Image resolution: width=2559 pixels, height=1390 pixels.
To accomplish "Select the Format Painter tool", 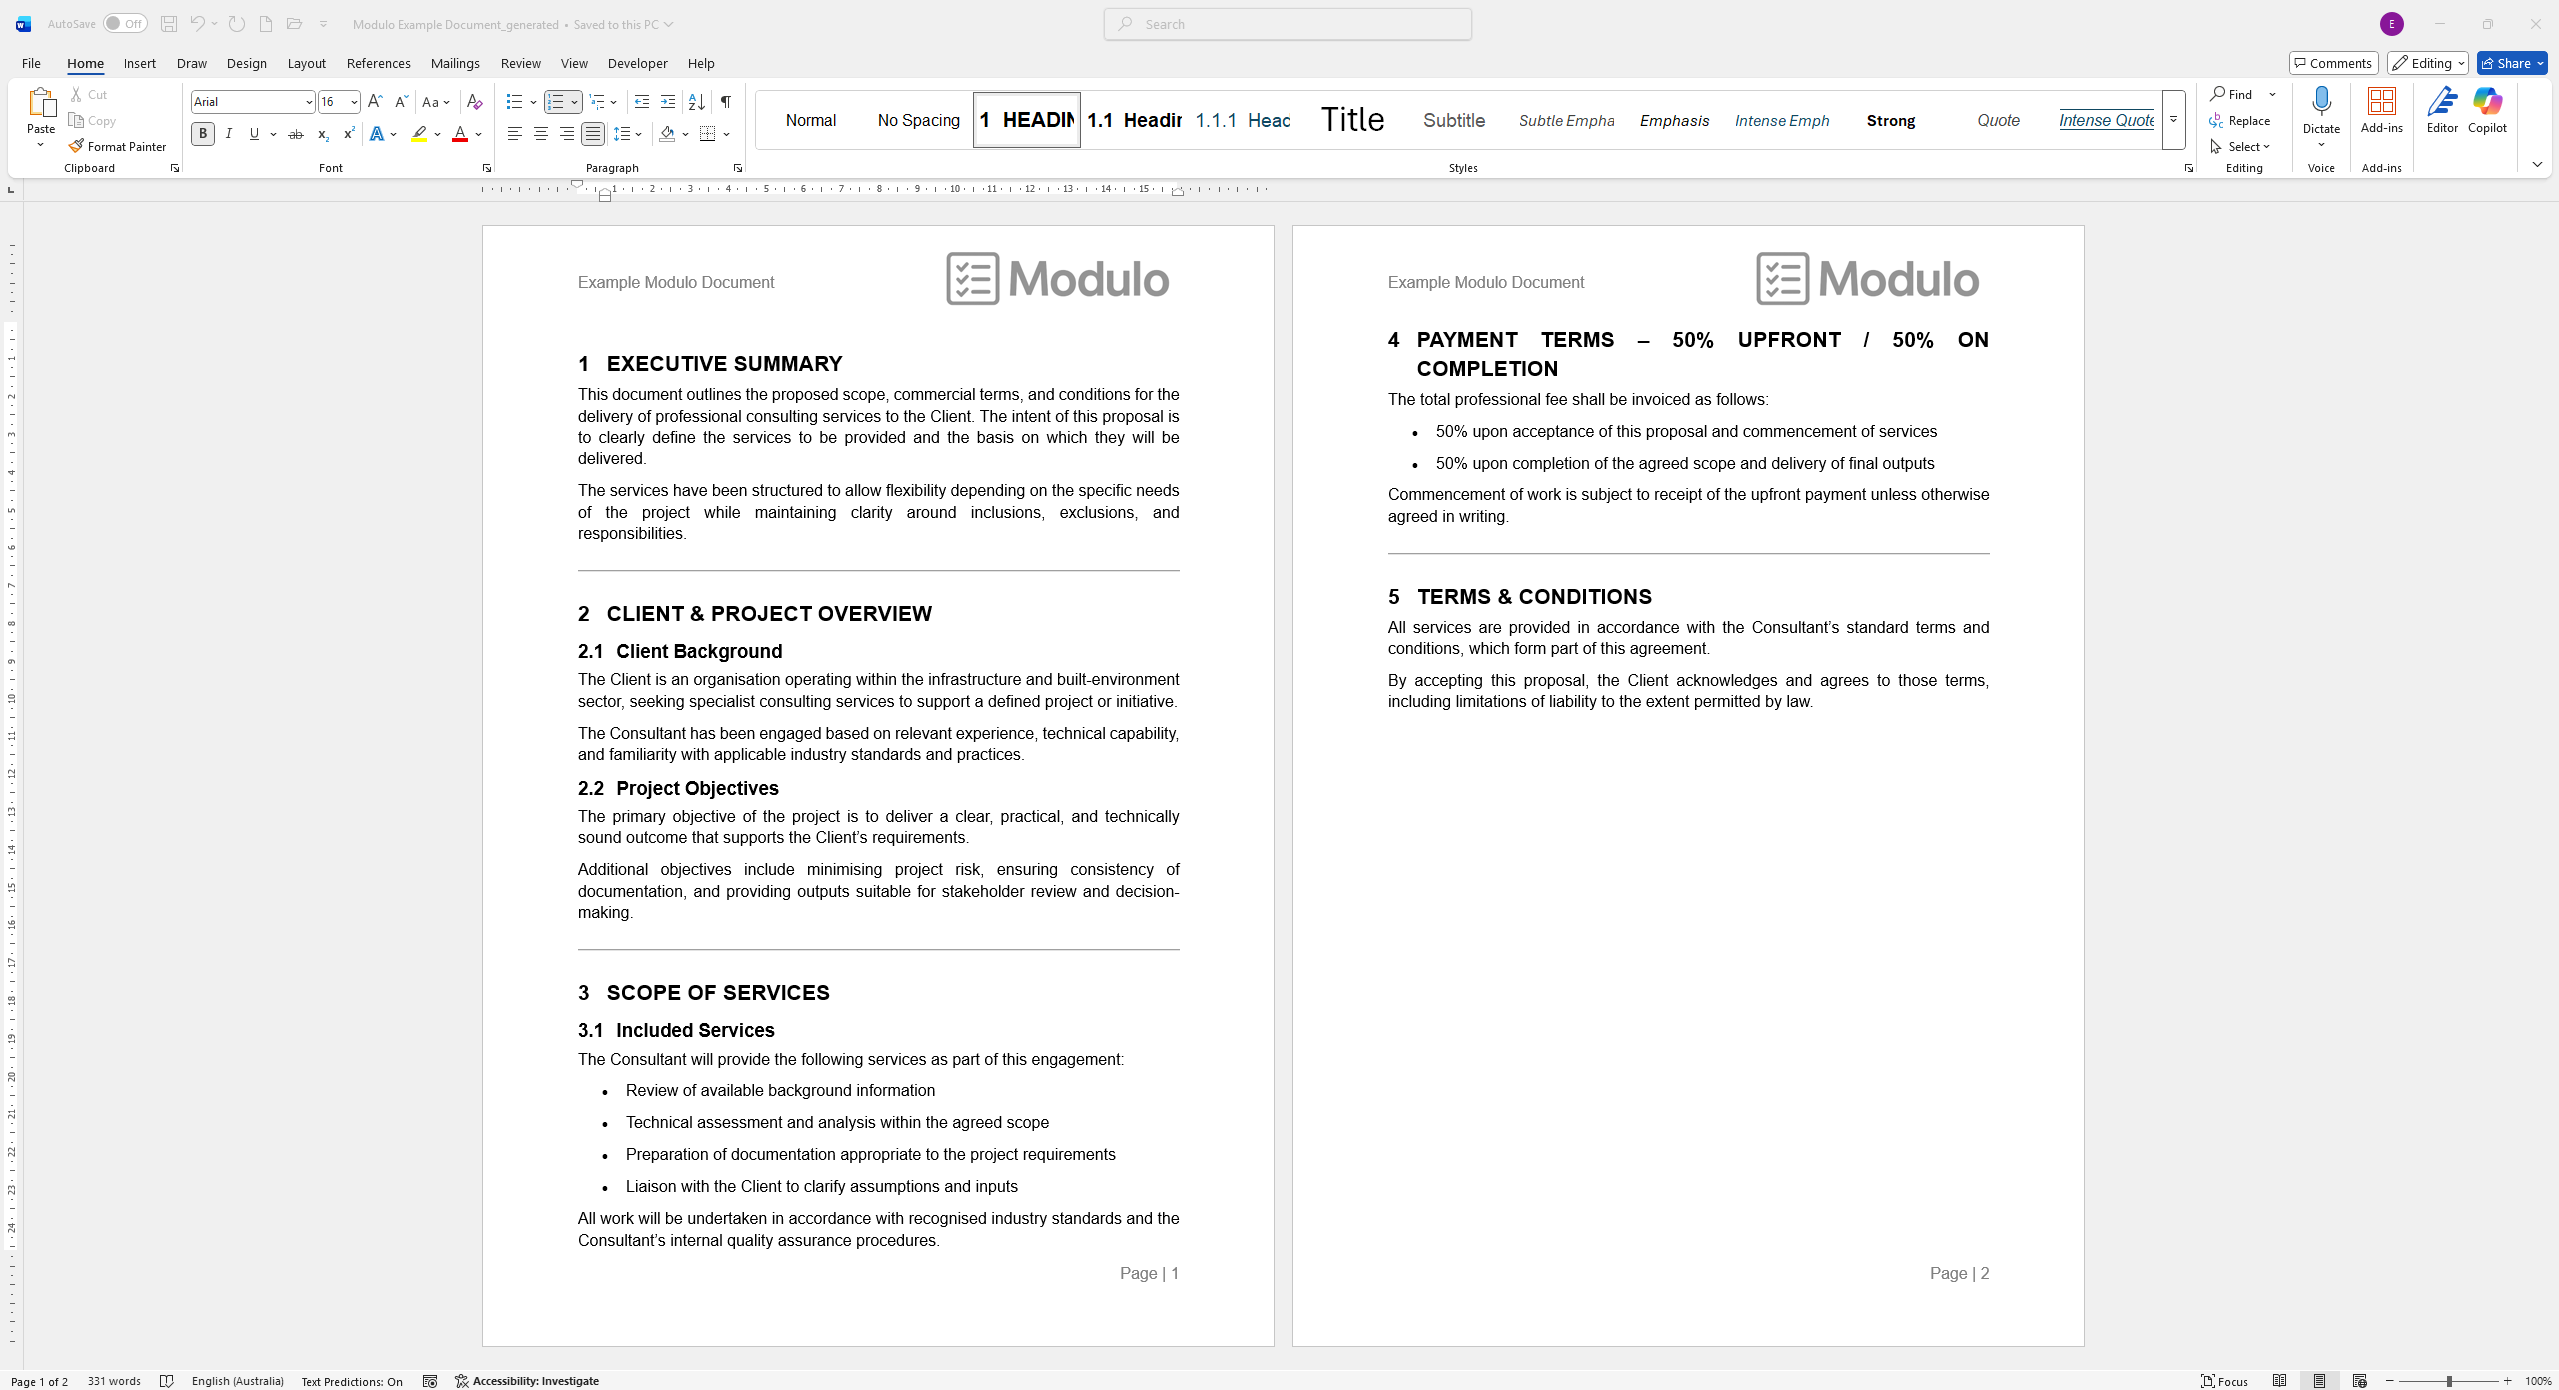I will coord(118,146).
